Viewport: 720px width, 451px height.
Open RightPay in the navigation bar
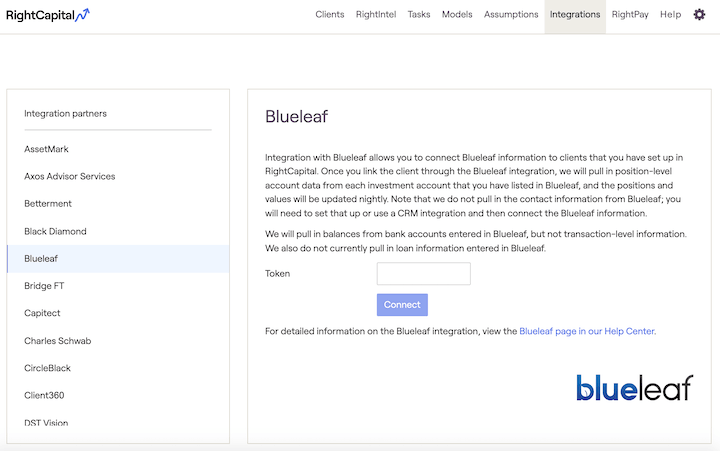[630, 15]
